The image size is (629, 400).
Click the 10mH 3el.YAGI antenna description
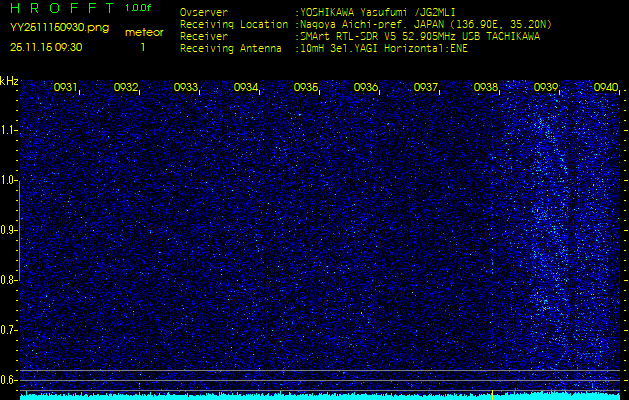pyautogui.click(x=384, y=49)
